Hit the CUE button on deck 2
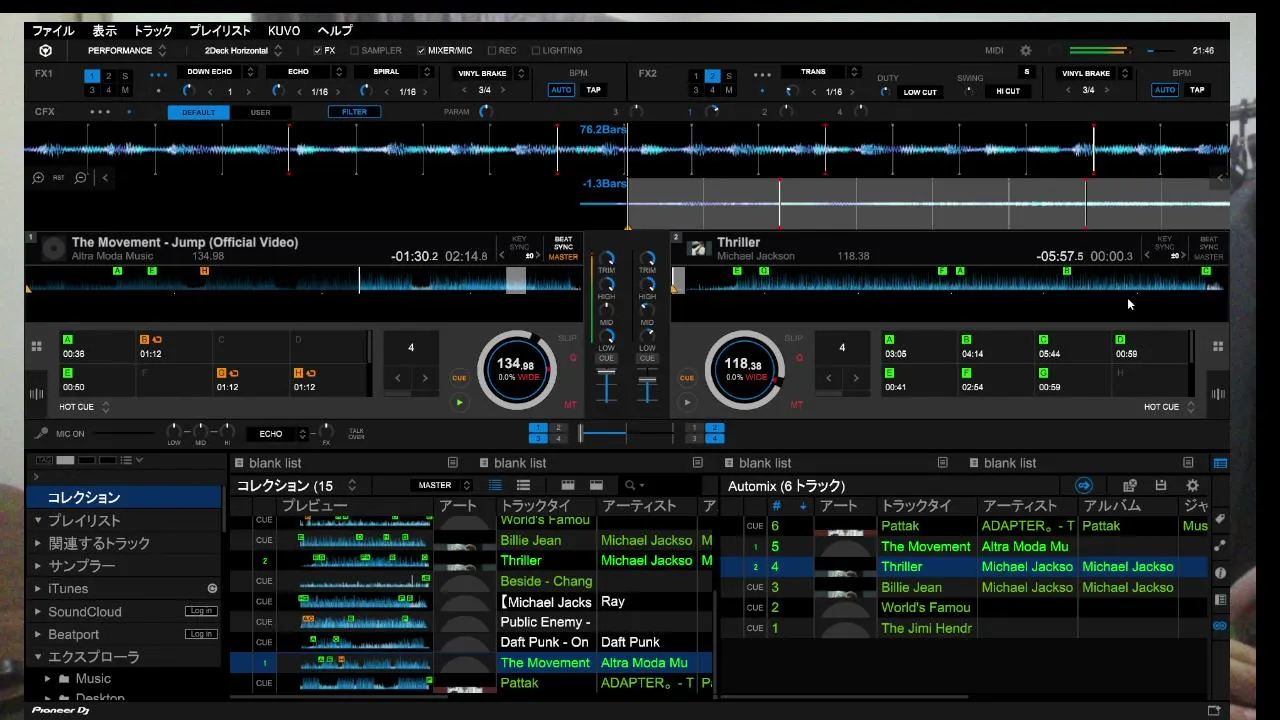1280x720 pixels. point(687,378)
